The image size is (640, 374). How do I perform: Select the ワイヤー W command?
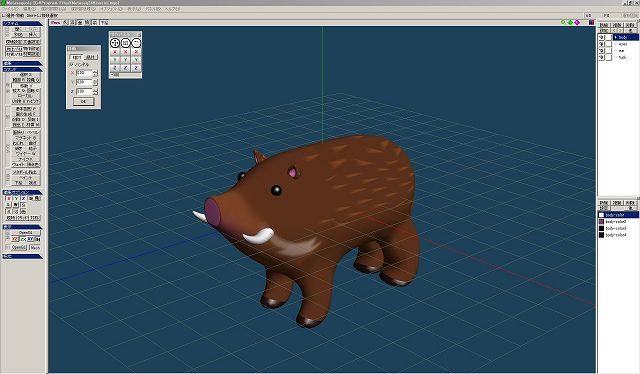point(26,154)
